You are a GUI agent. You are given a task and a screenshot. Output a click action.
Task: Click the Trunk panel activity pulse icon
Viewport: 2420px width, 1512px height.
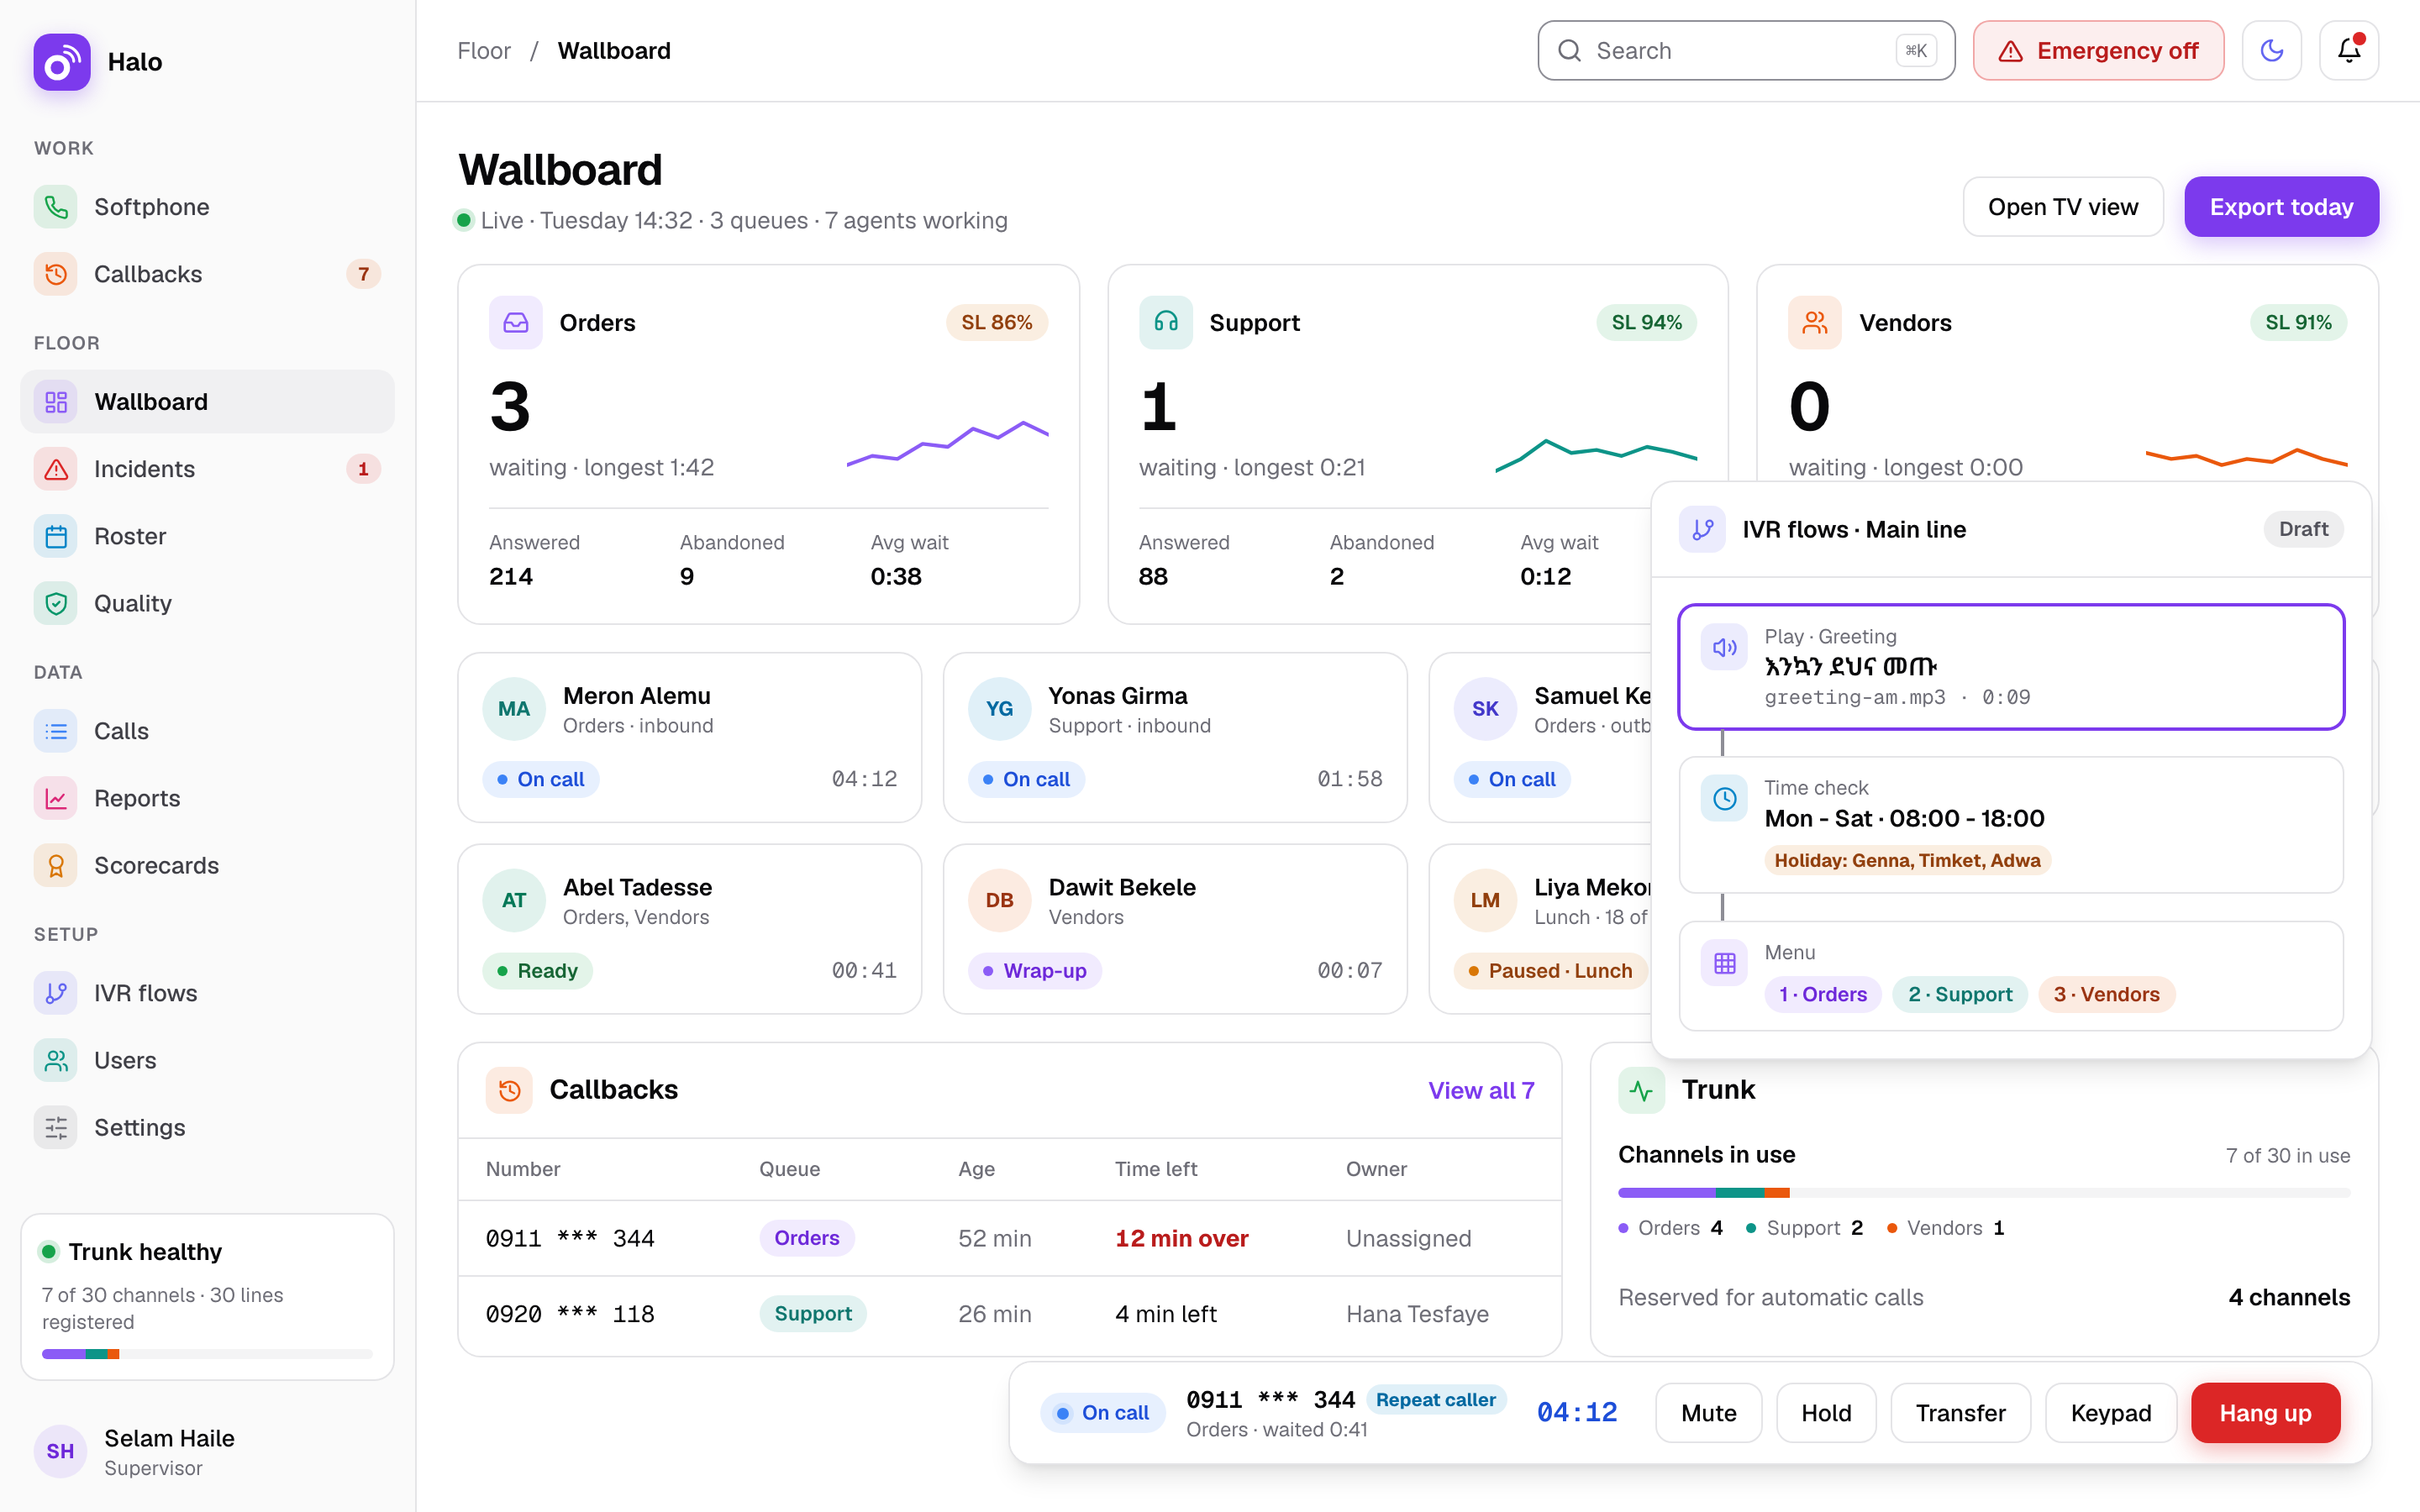click(1642, 1090)
